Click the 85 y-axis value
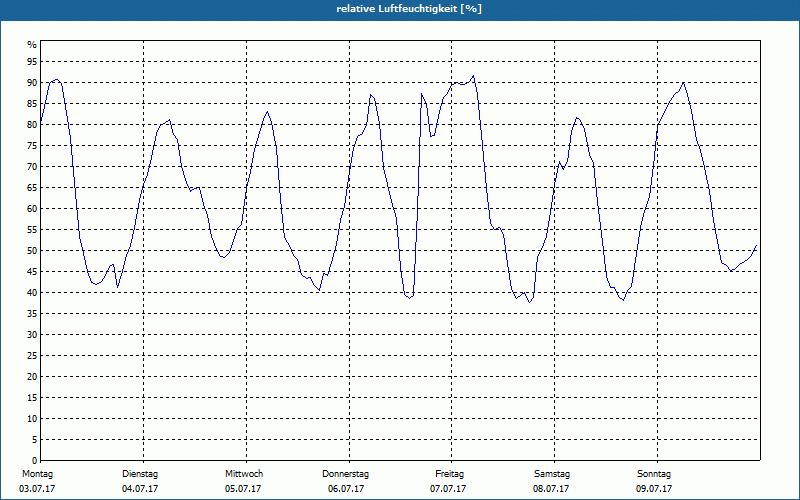The height and width of the screenshot is (500, 800). click(32, 104)
